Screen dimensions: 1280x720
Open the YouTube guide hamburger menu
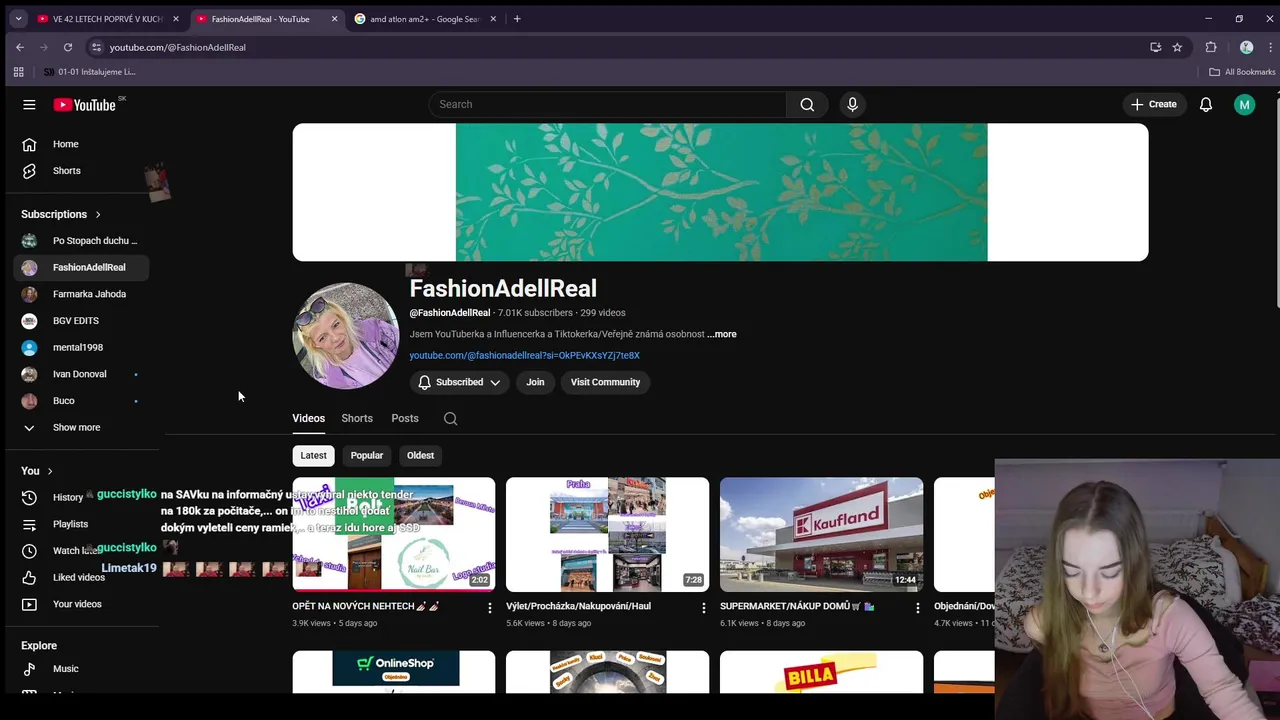pyautogui.click(x=29, y=104)
